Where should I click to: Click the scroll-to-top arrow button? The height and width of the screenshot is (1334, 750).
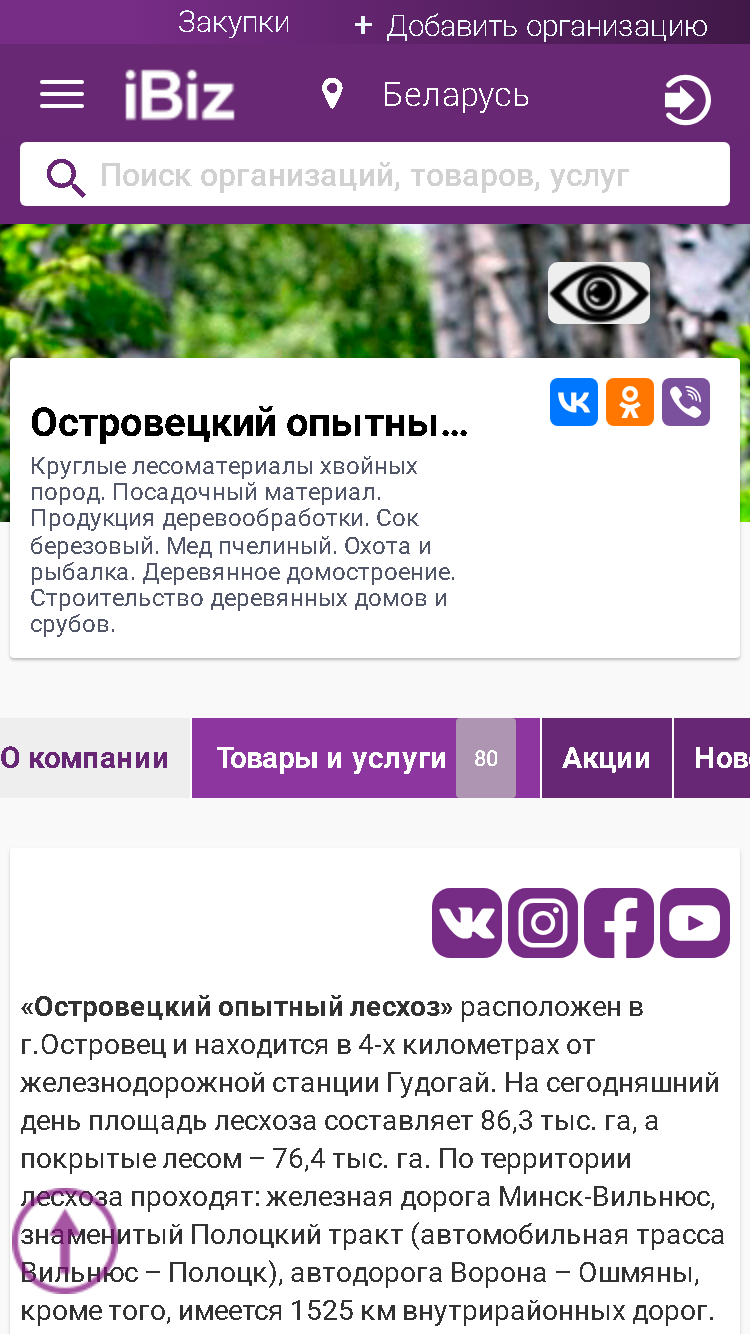tap(65, 1241)
